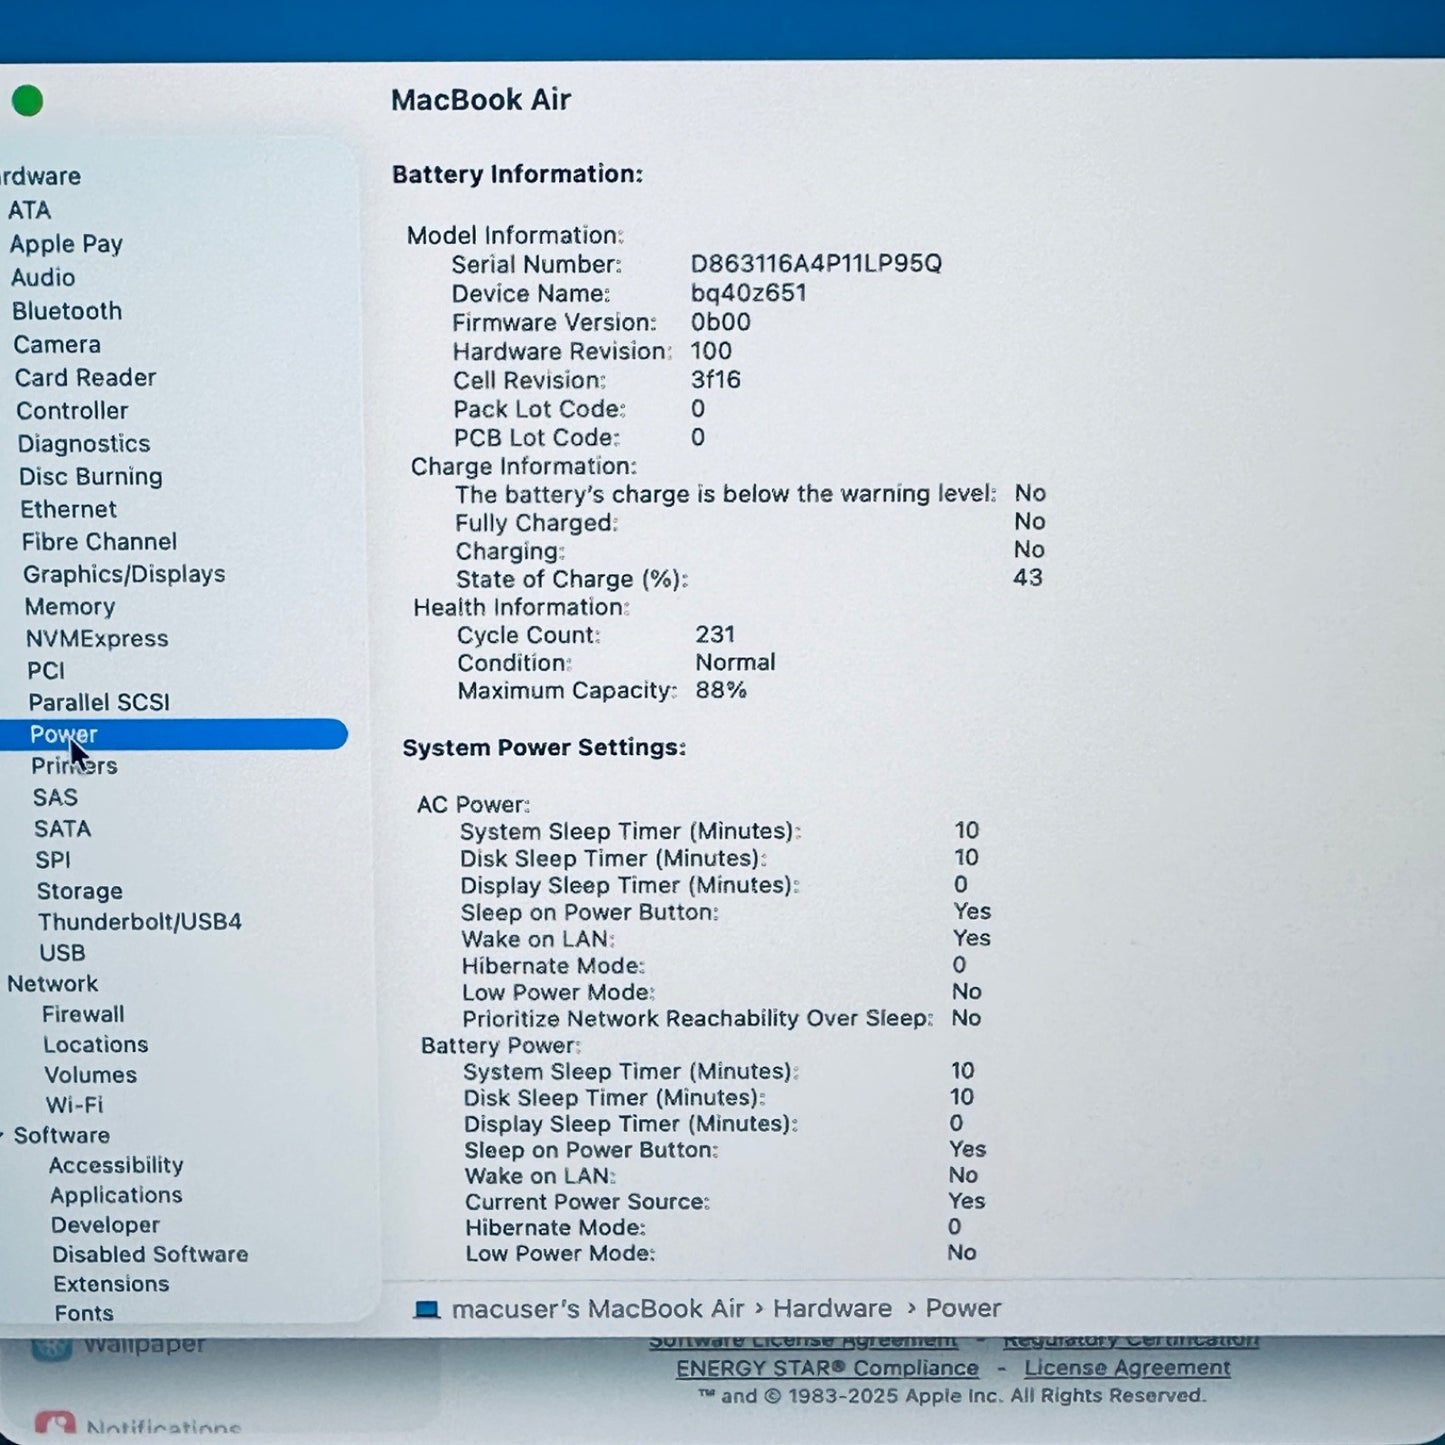Select Graphics/Displays in the sidebar
This screenshot has width=1445, height=1445.
(x=125, y=574)
